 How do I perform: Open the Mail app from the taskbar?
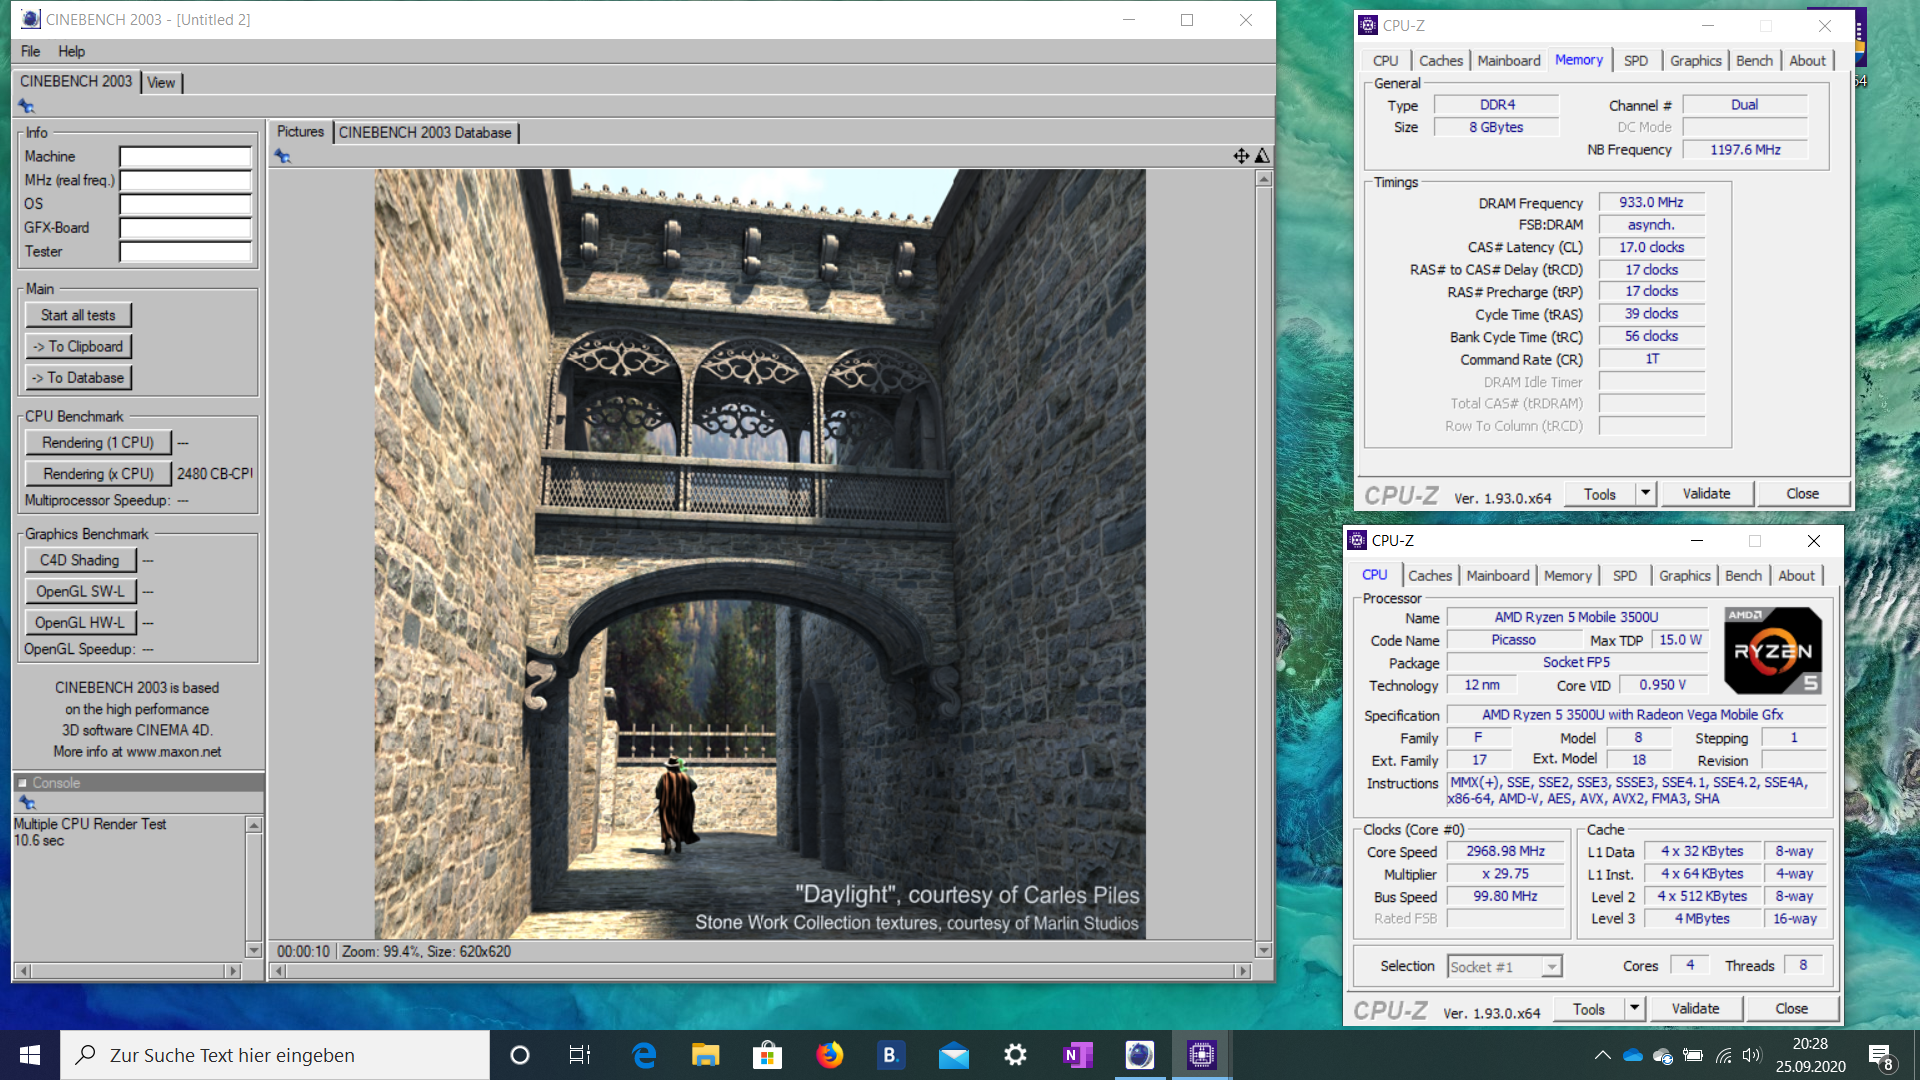pyautogui.click(x=954, y=1055)
